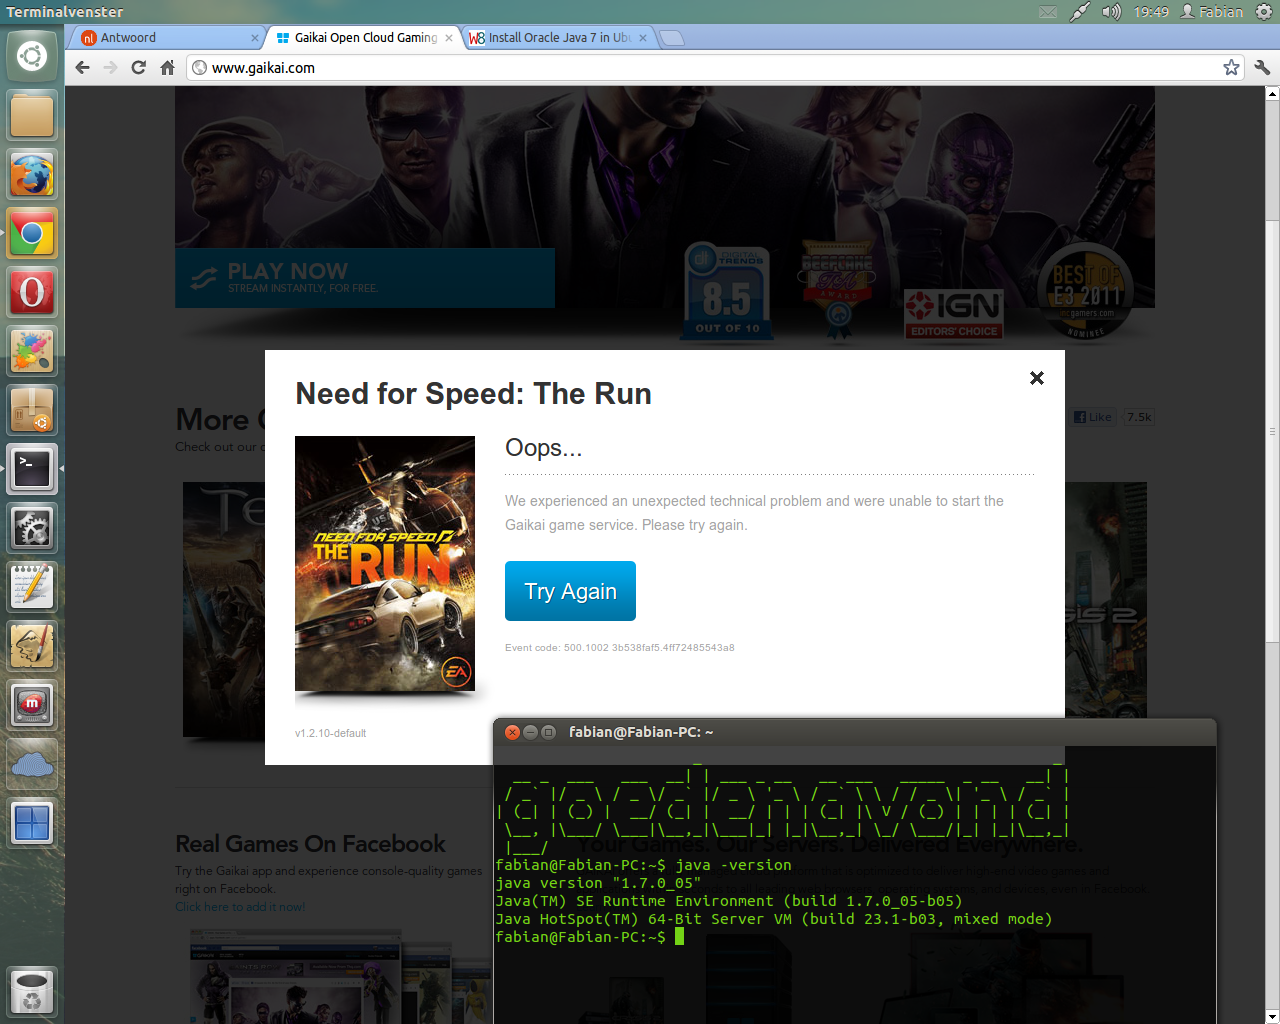Click 'Click here to add it now!' link

(x=240, y=907)
